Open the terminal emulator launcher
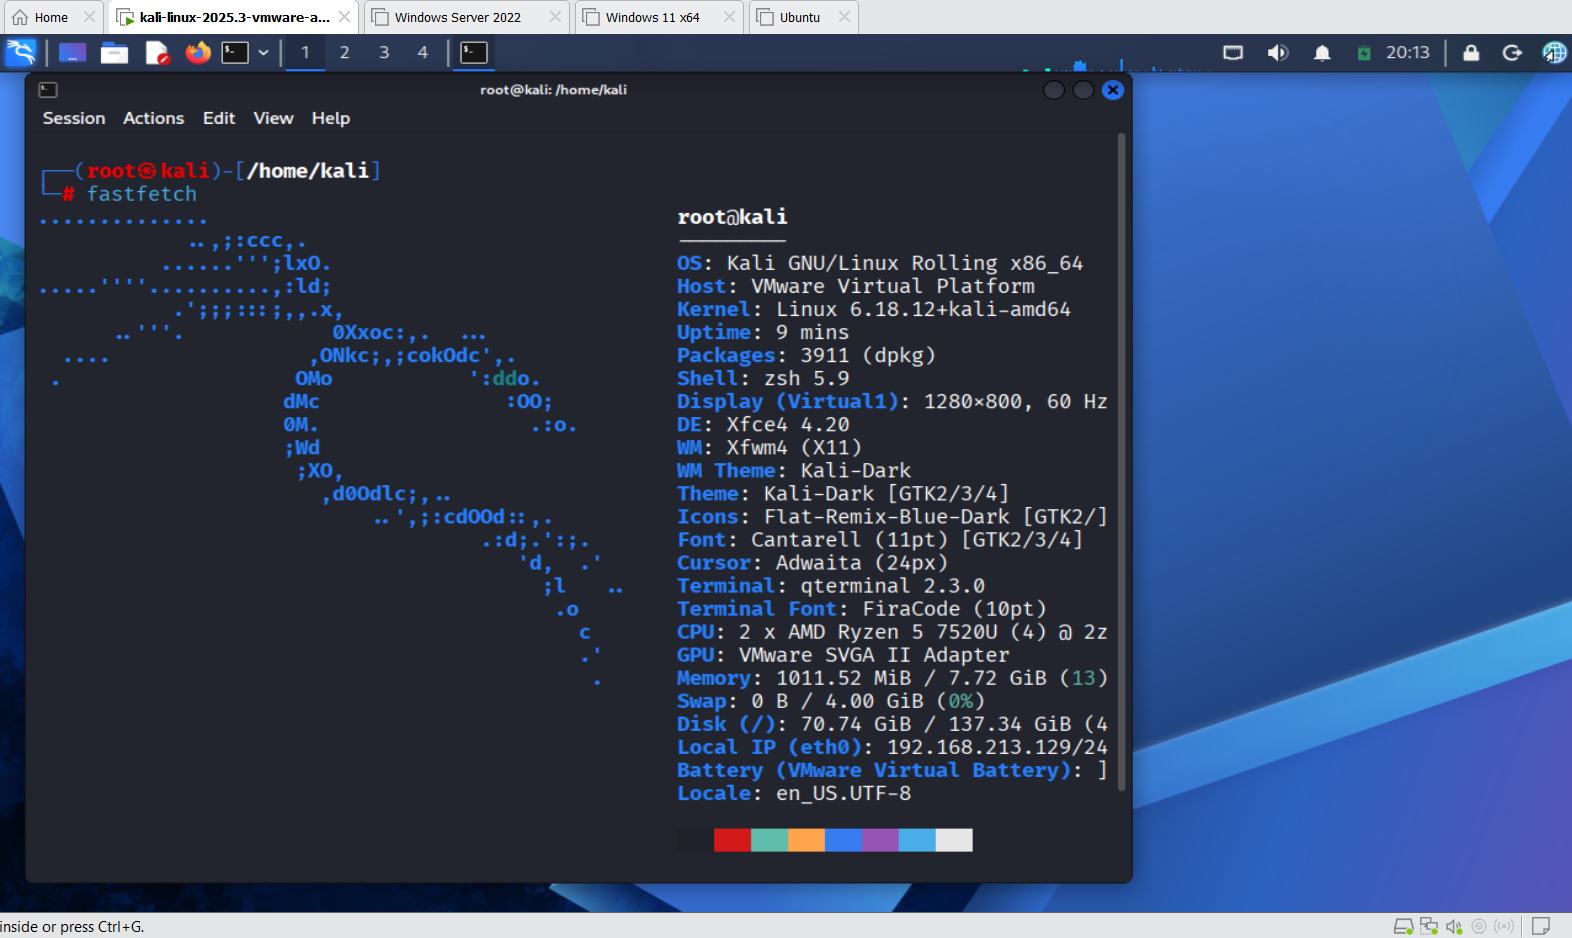 (235, 52)
